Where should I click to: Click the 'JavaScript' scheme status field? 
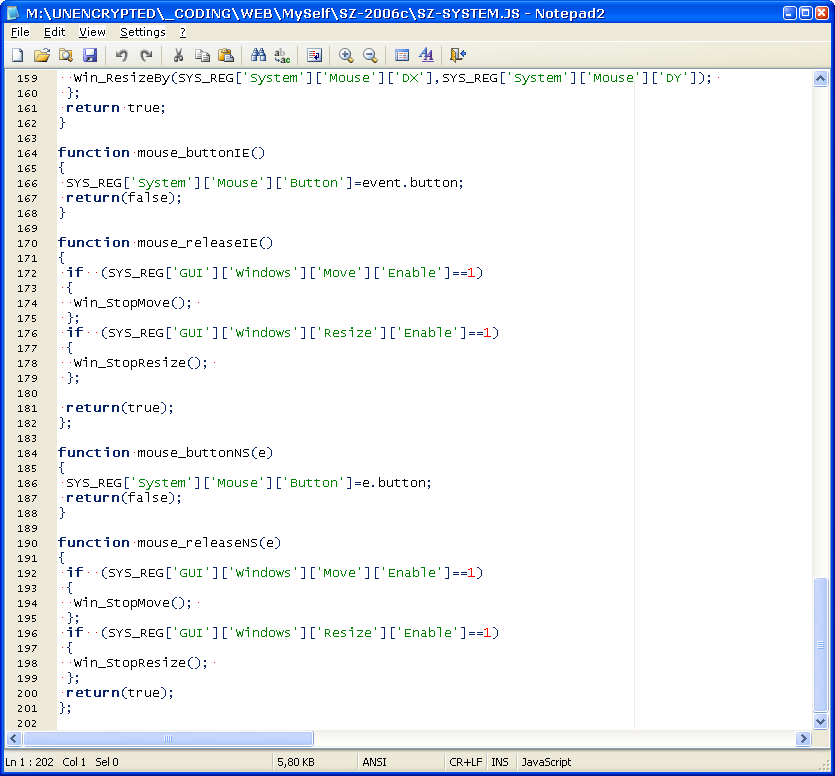(x=546, y=762)
